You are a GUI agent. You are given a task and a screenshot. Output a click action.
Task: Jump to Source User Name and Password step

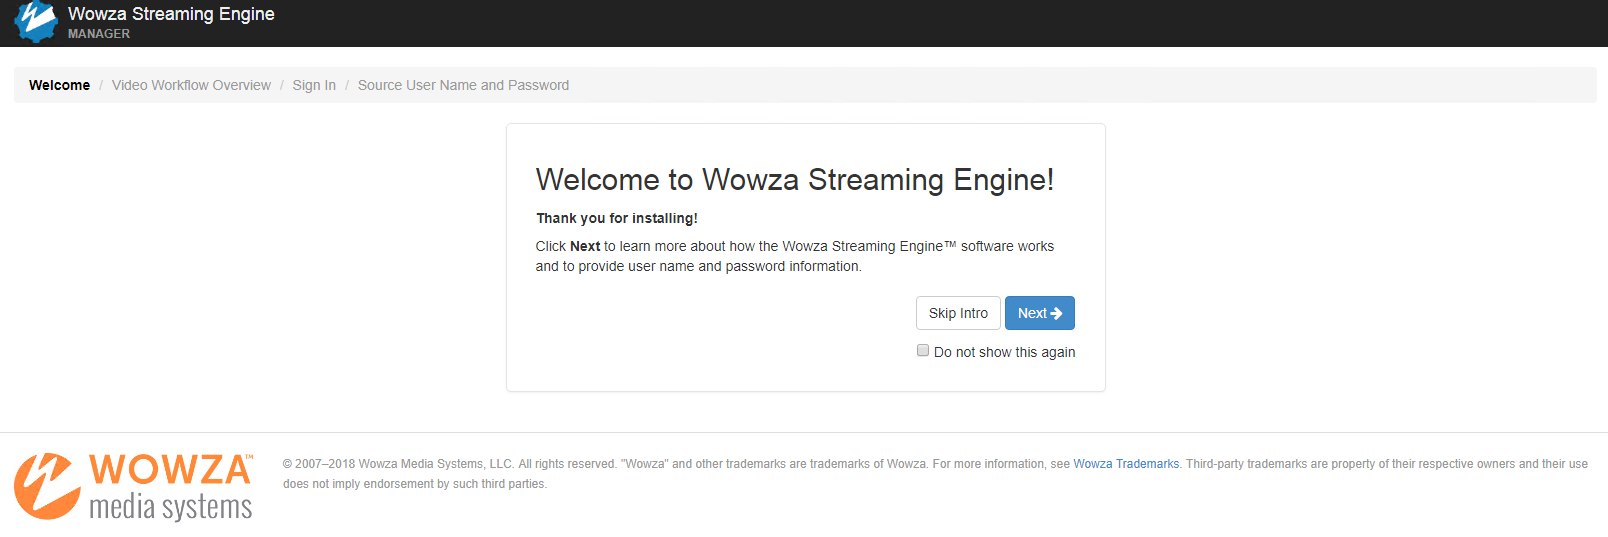point(463,85)
